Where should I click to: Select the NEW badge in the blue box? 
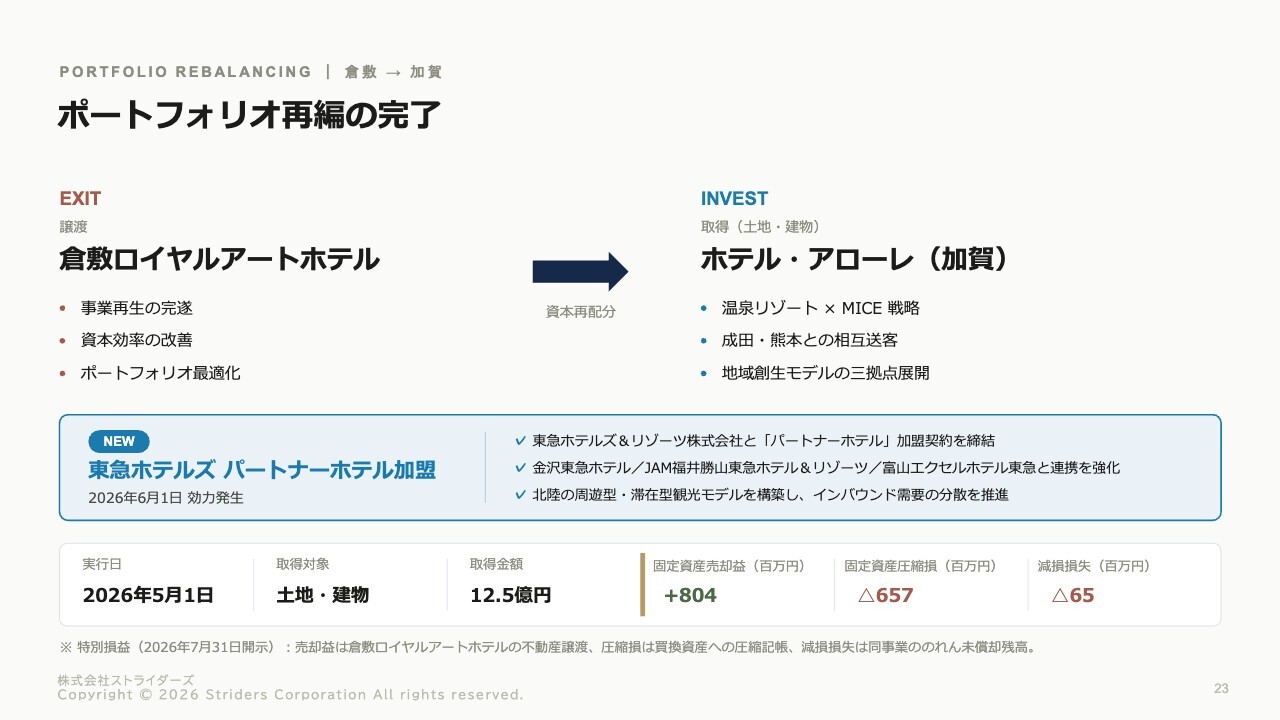(x=119, y=441)
